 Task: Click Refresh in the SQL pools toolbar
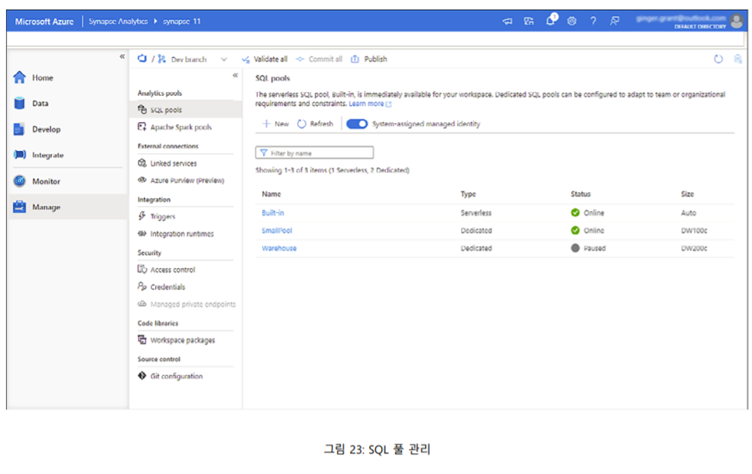pos(315,124)
